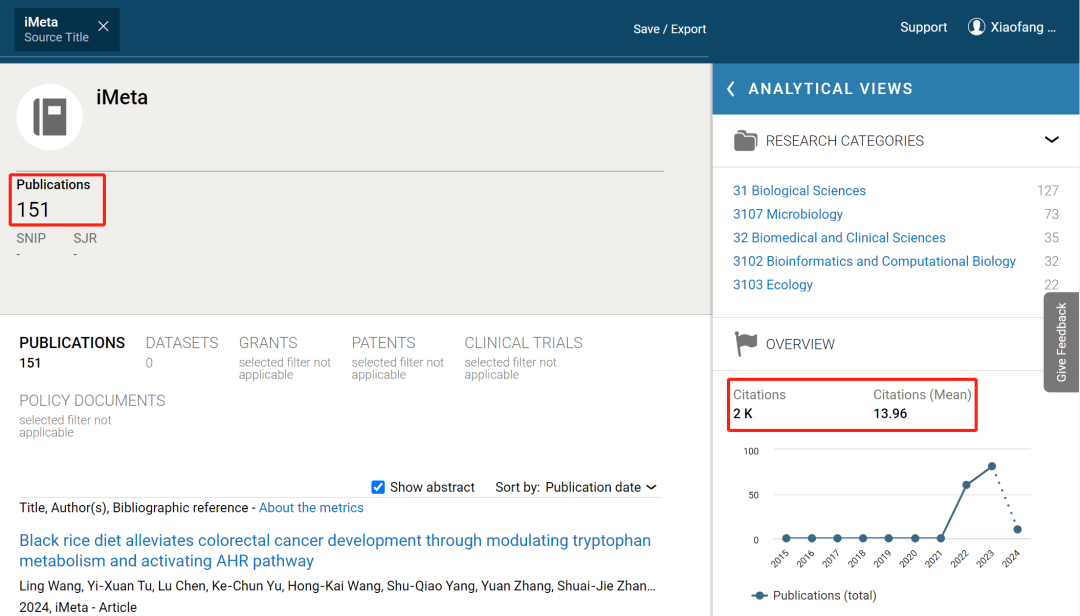Click the iMeta journal title heading
The height and width of the screenshot is (616, 1080).
[122, 97]
